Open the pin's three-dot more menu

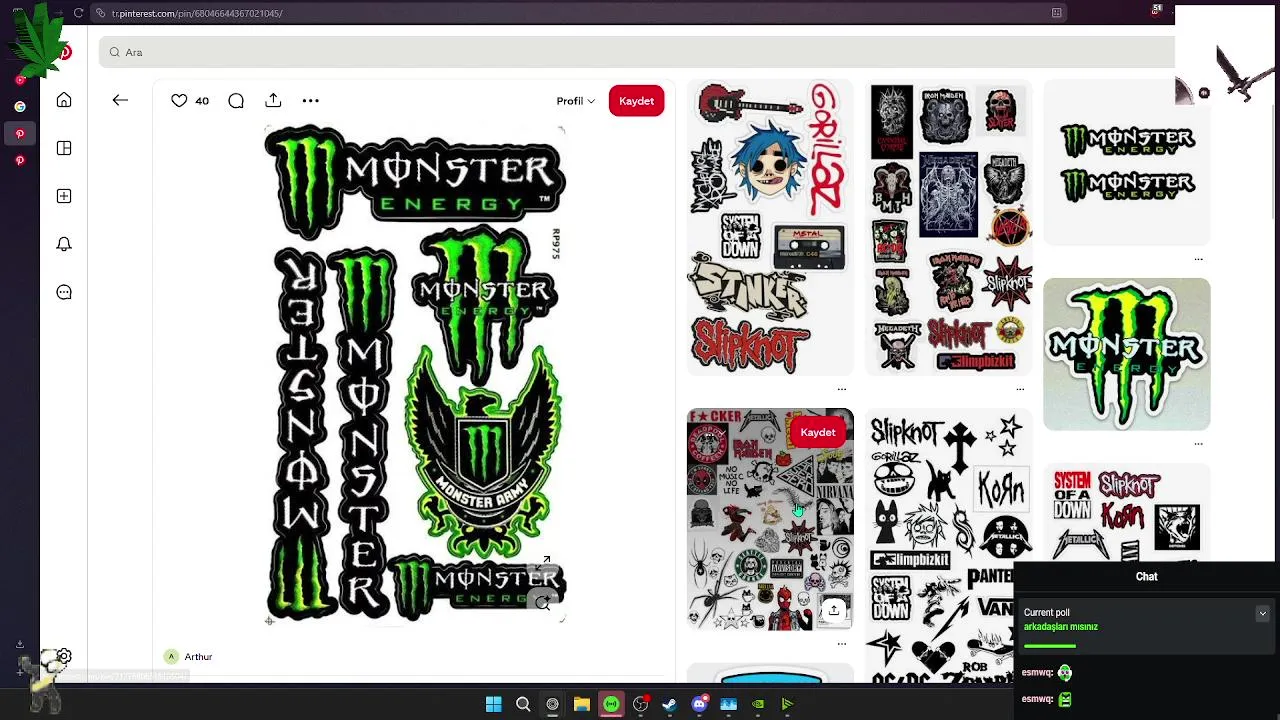[311, 100]
